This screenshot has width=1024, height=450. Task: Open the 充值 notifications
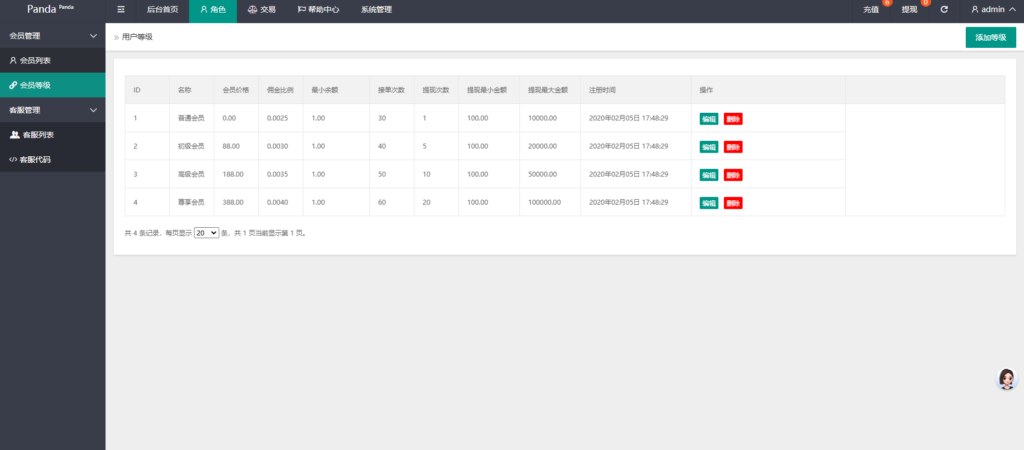[871, 10]
